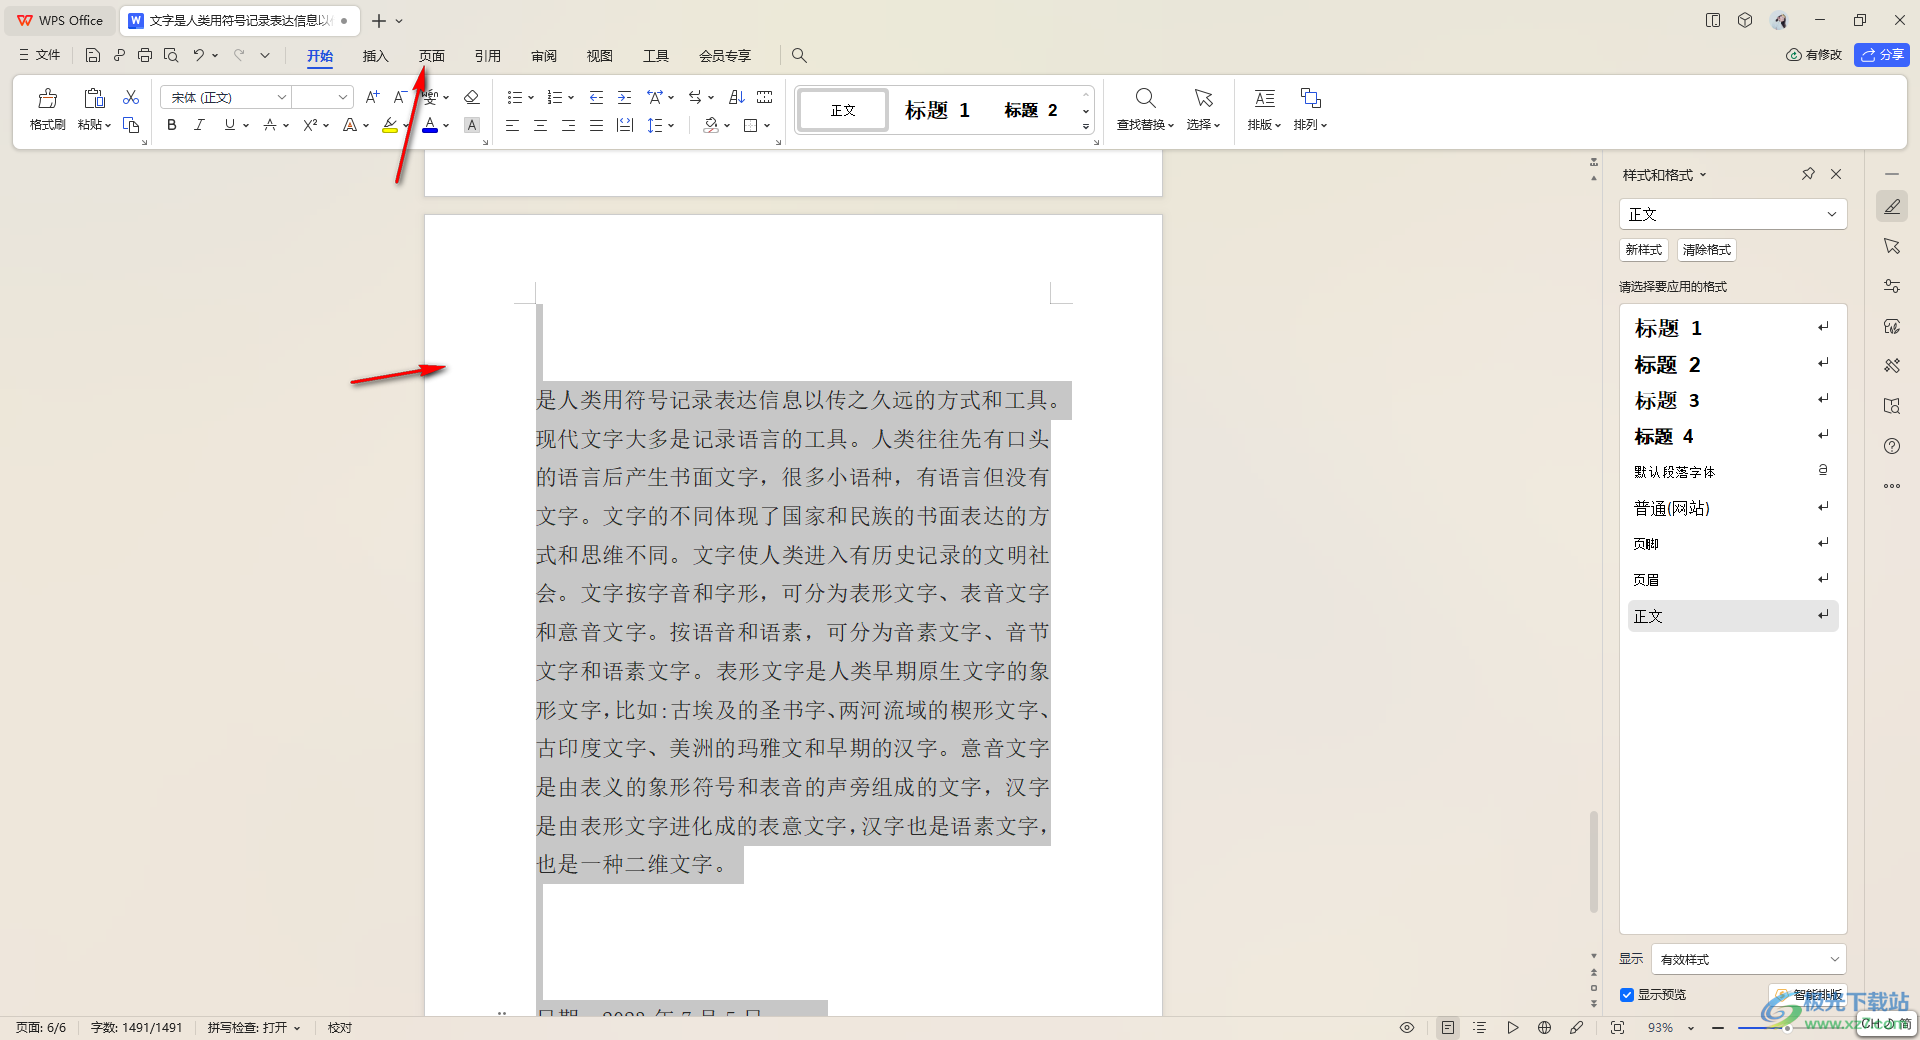Click the increase indent icon
This screenshot has height=1040, width=1920.
click(624, 97)
